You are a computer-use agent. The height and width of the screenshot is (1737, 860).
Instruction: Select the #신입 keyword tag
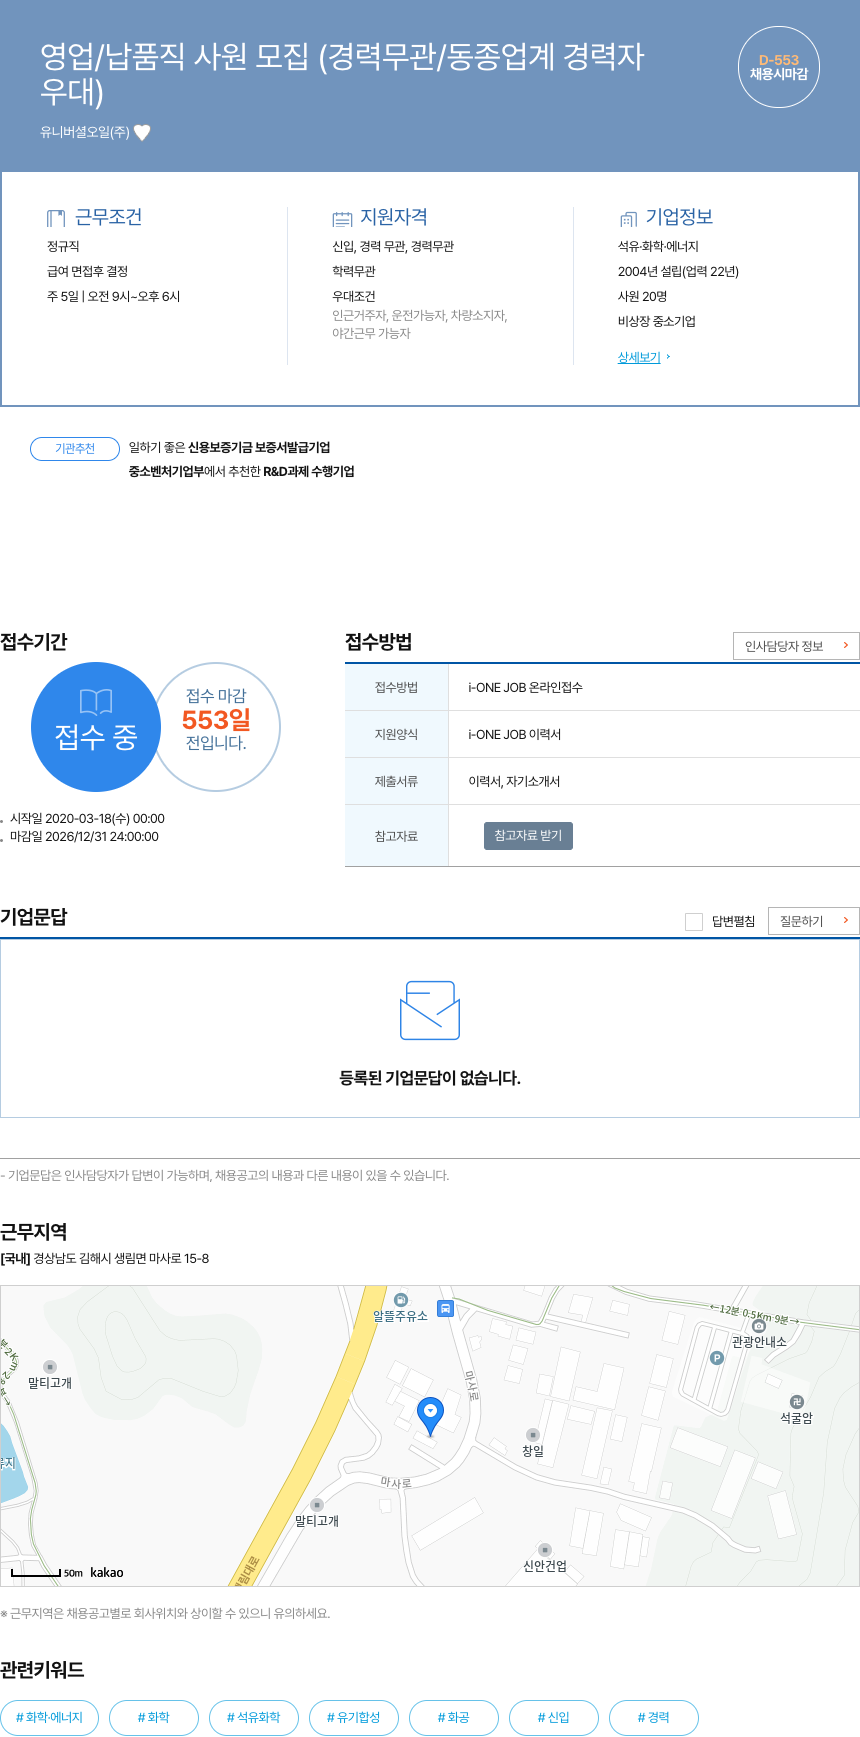point(554,1717)
